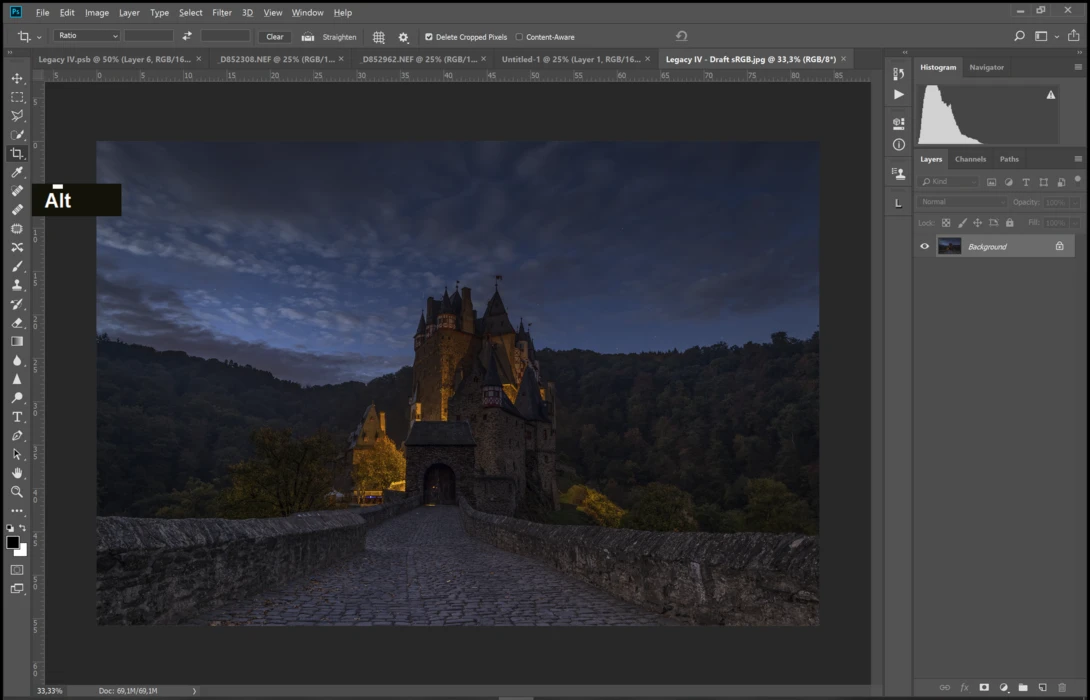This screenshot has width=1090, height=700.
Task: Select the Hand tool
Action: click(17, 473)
